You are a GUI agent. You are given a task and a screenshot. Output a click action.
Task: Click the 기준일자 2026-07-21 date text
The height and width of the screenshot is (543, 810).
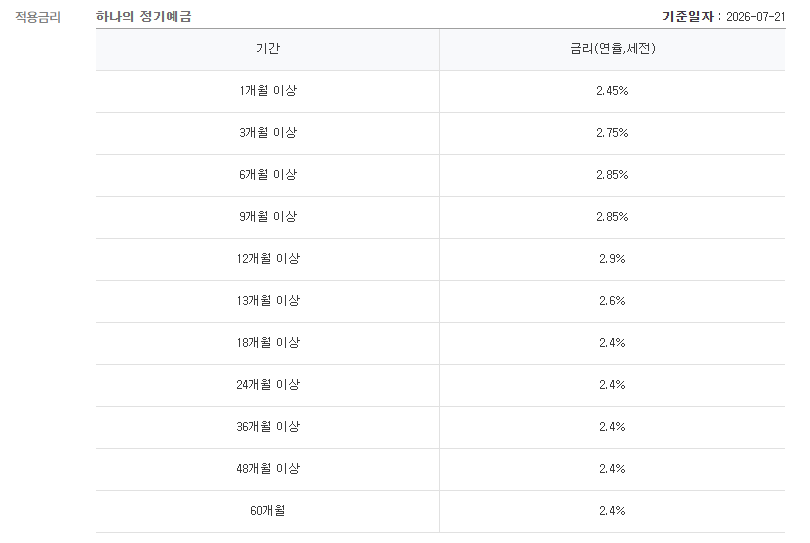[723, 17]
